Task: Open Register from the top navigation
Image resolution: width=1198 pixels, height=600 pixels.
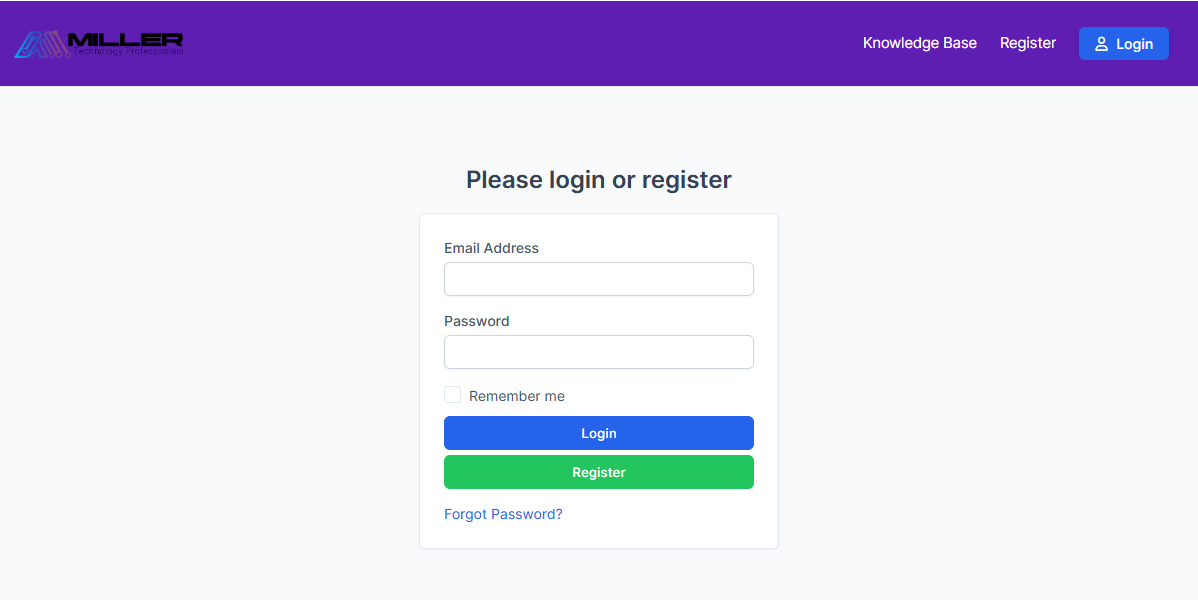Action: pos(1028,43)
